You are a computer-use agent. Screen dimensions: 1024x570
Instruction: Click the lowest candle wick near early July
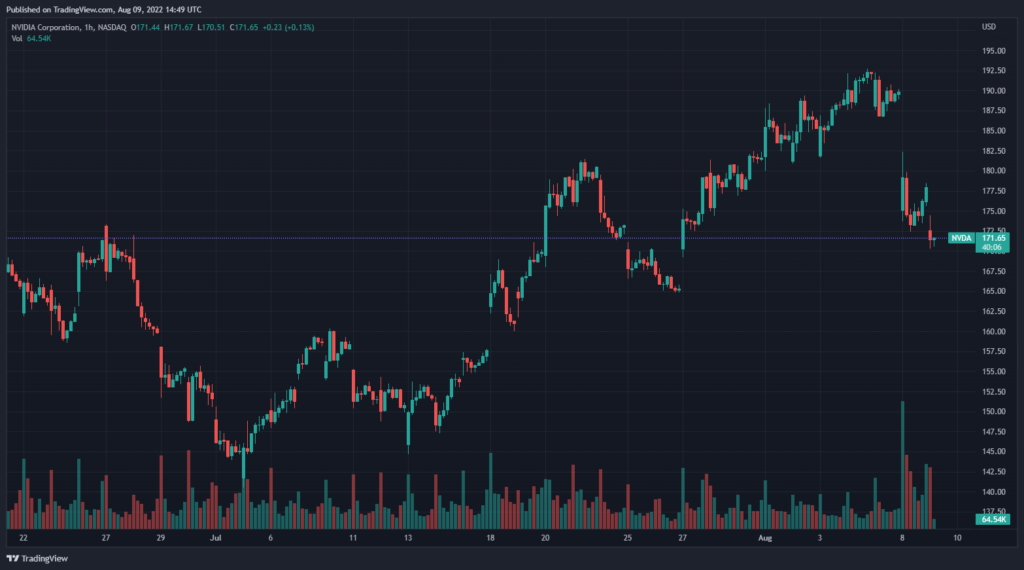point(243,465)
